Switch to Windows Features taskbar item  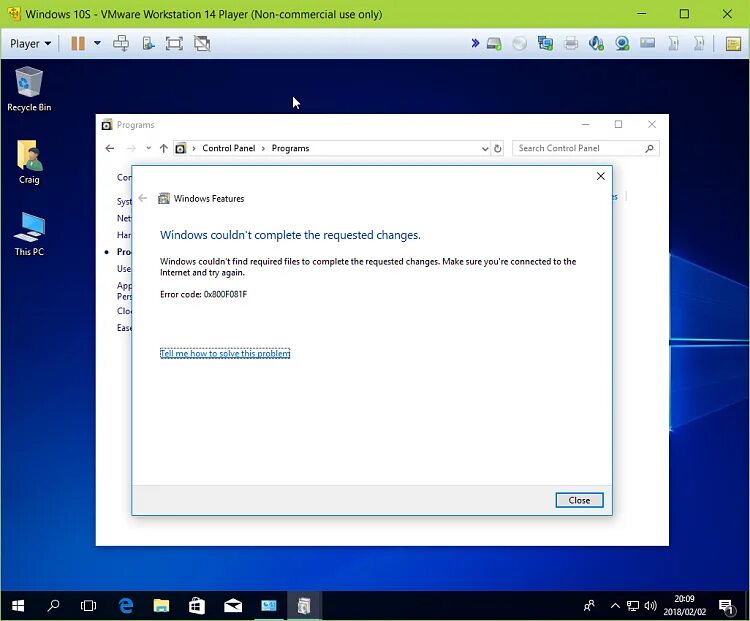tap(304, 606)
